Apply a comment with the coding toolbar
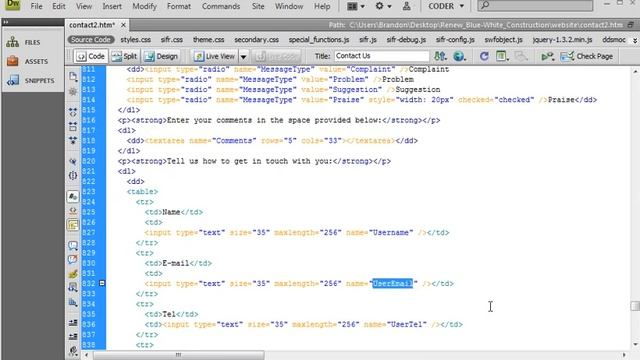This screenshot has width=640, height=360. (x=73, y=245)
